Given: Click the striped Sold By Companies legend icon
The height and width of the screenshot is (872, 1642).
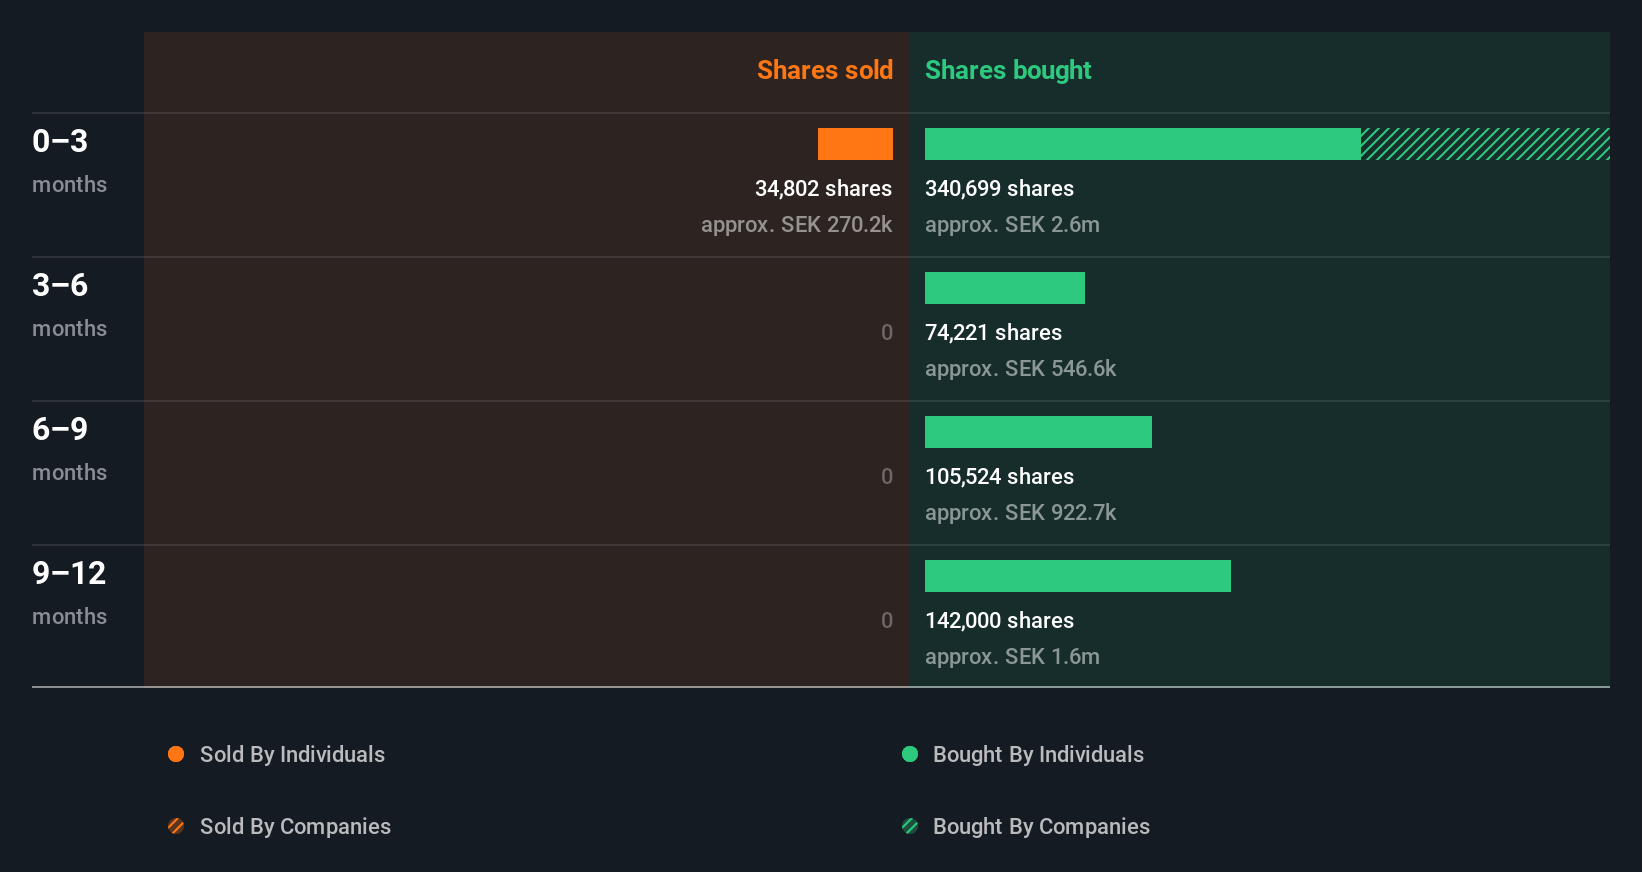Looking at the screenshot, I should coord(176,826).
